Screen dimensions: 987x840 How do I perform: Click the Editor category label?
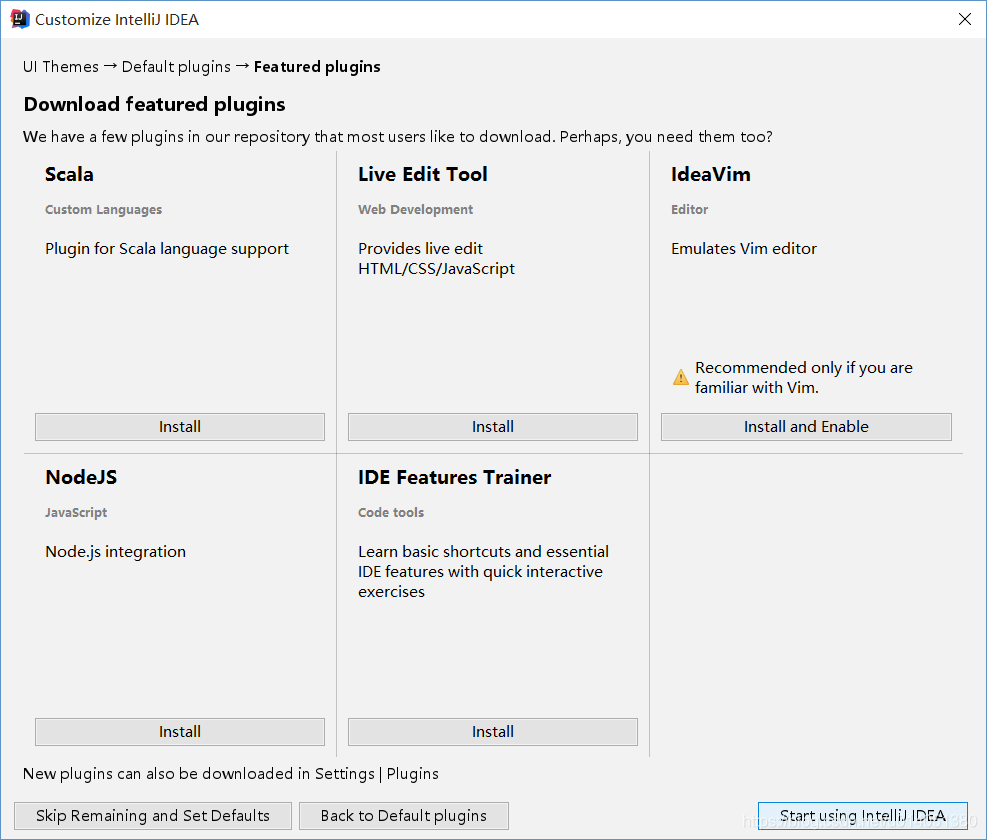click(x=689, y=210)
